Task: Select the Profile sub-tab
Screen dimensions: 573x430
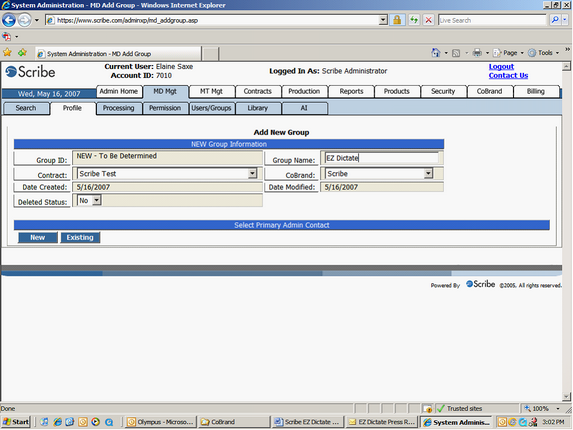Action: pyautogui.click(x=72, y=108)
